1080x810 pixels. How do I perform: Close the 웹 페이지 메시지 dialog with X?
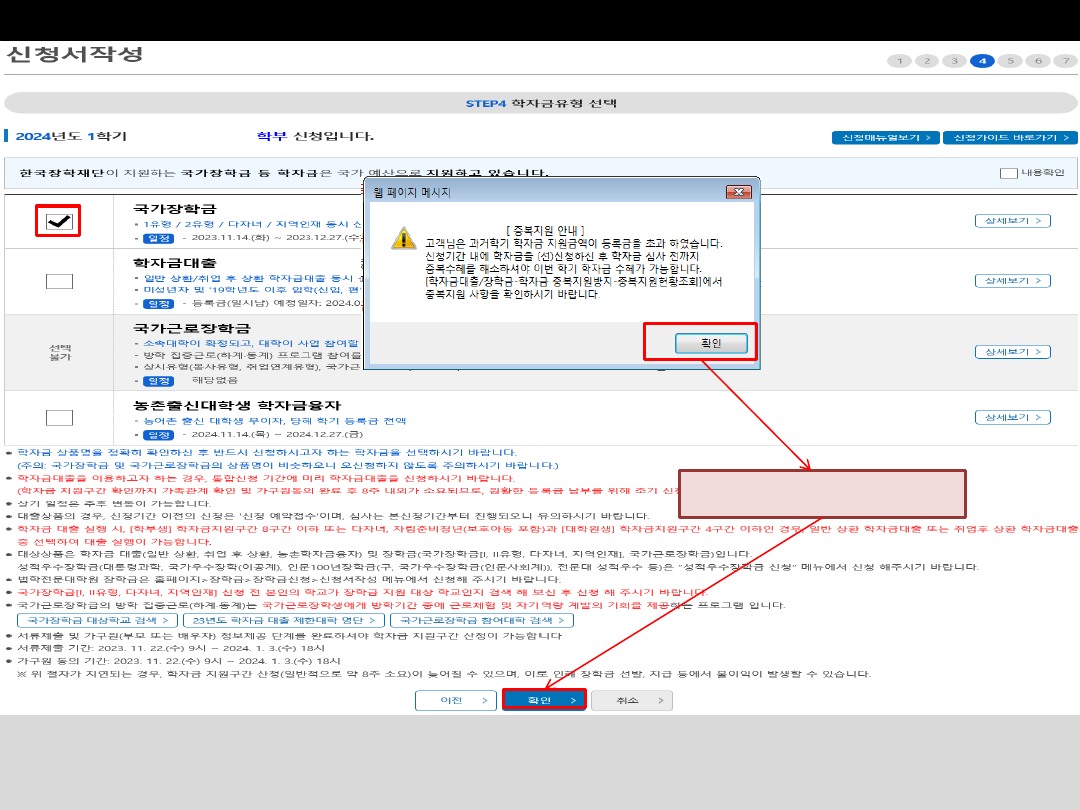(739, 192)
